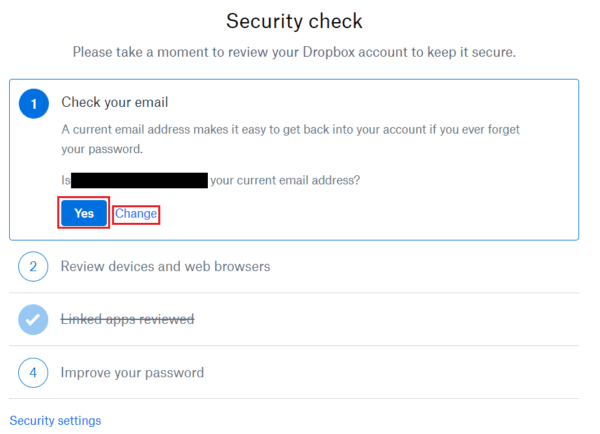The image size is (600, 434).
Task: Click the step 2 numbered circle
Action: [34, 267]
